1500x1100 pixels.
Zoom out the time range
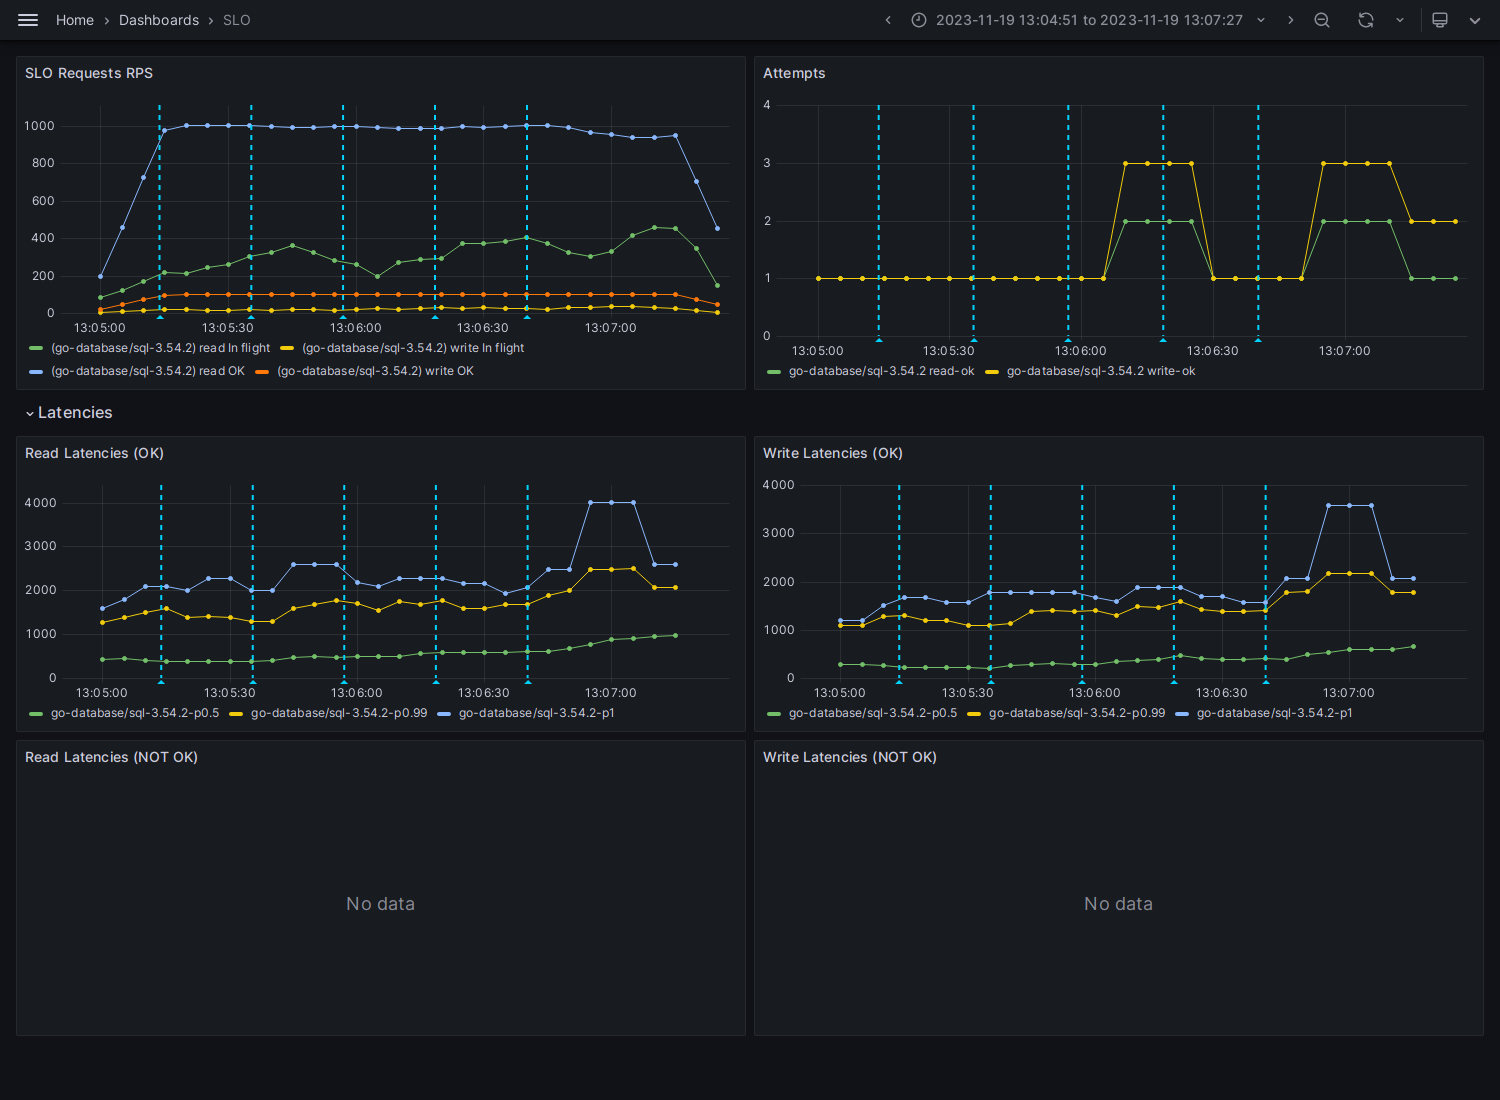tap(1322, 20)
